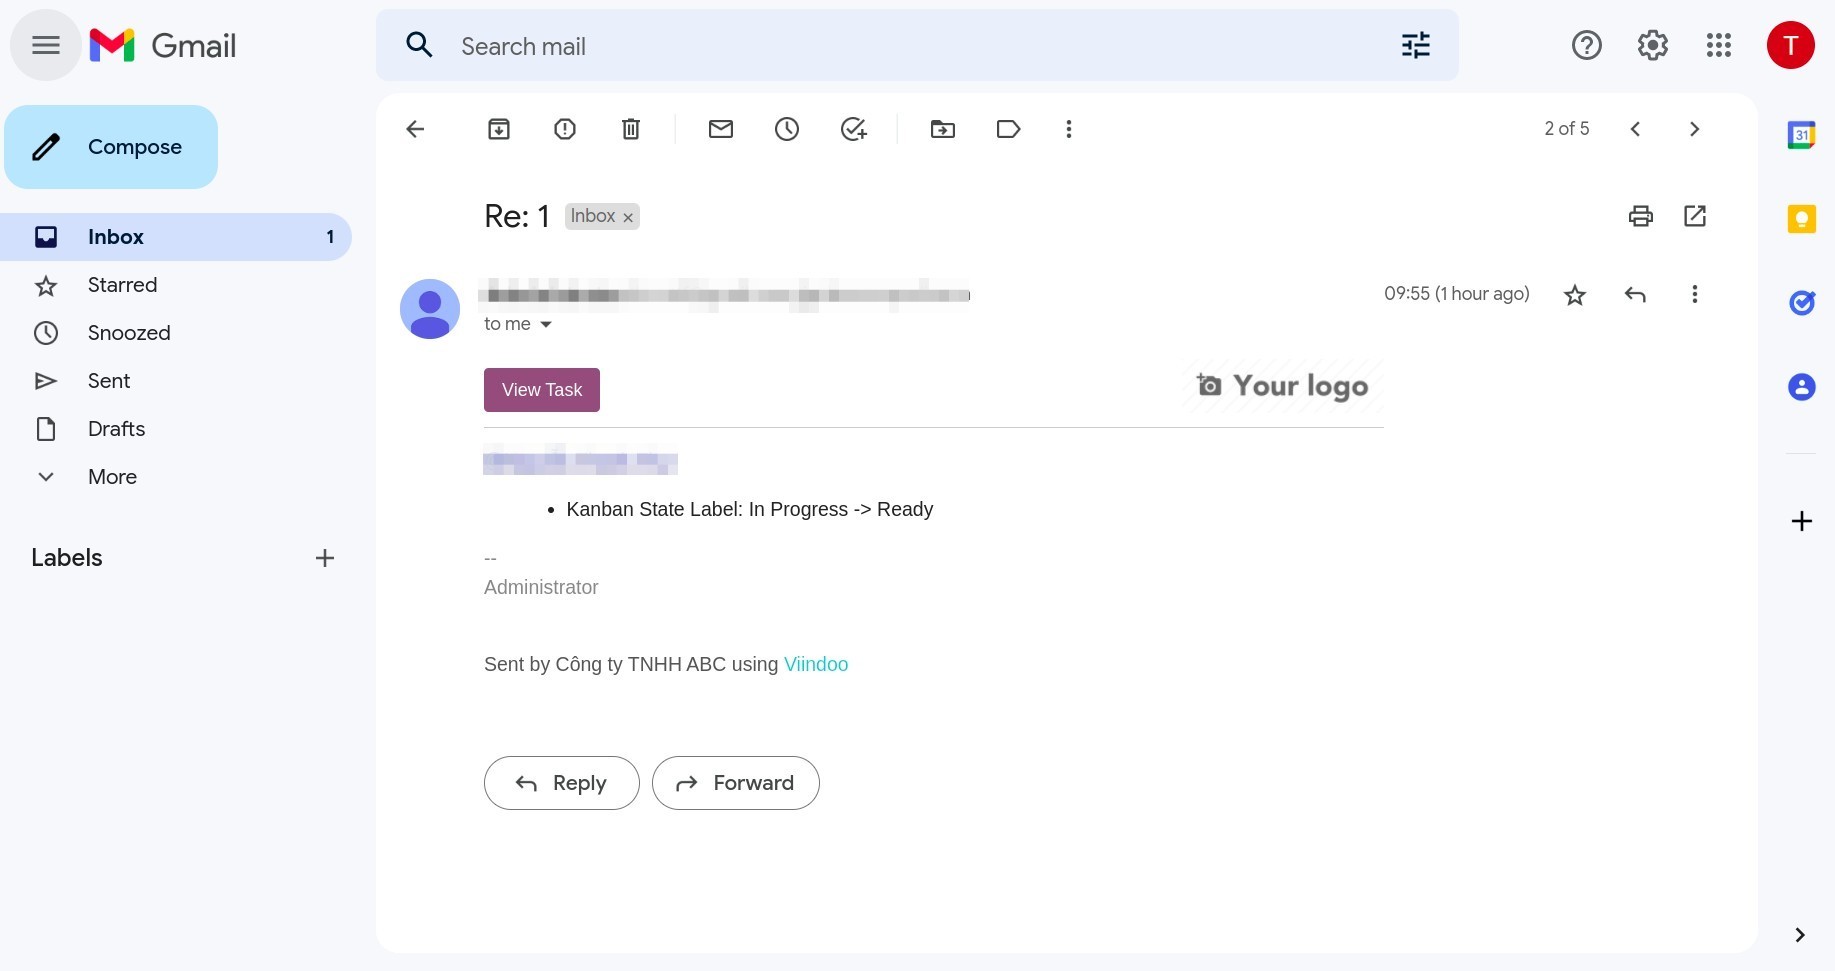
Task: Star this message from the sender
Action: tap(1575, 295)
